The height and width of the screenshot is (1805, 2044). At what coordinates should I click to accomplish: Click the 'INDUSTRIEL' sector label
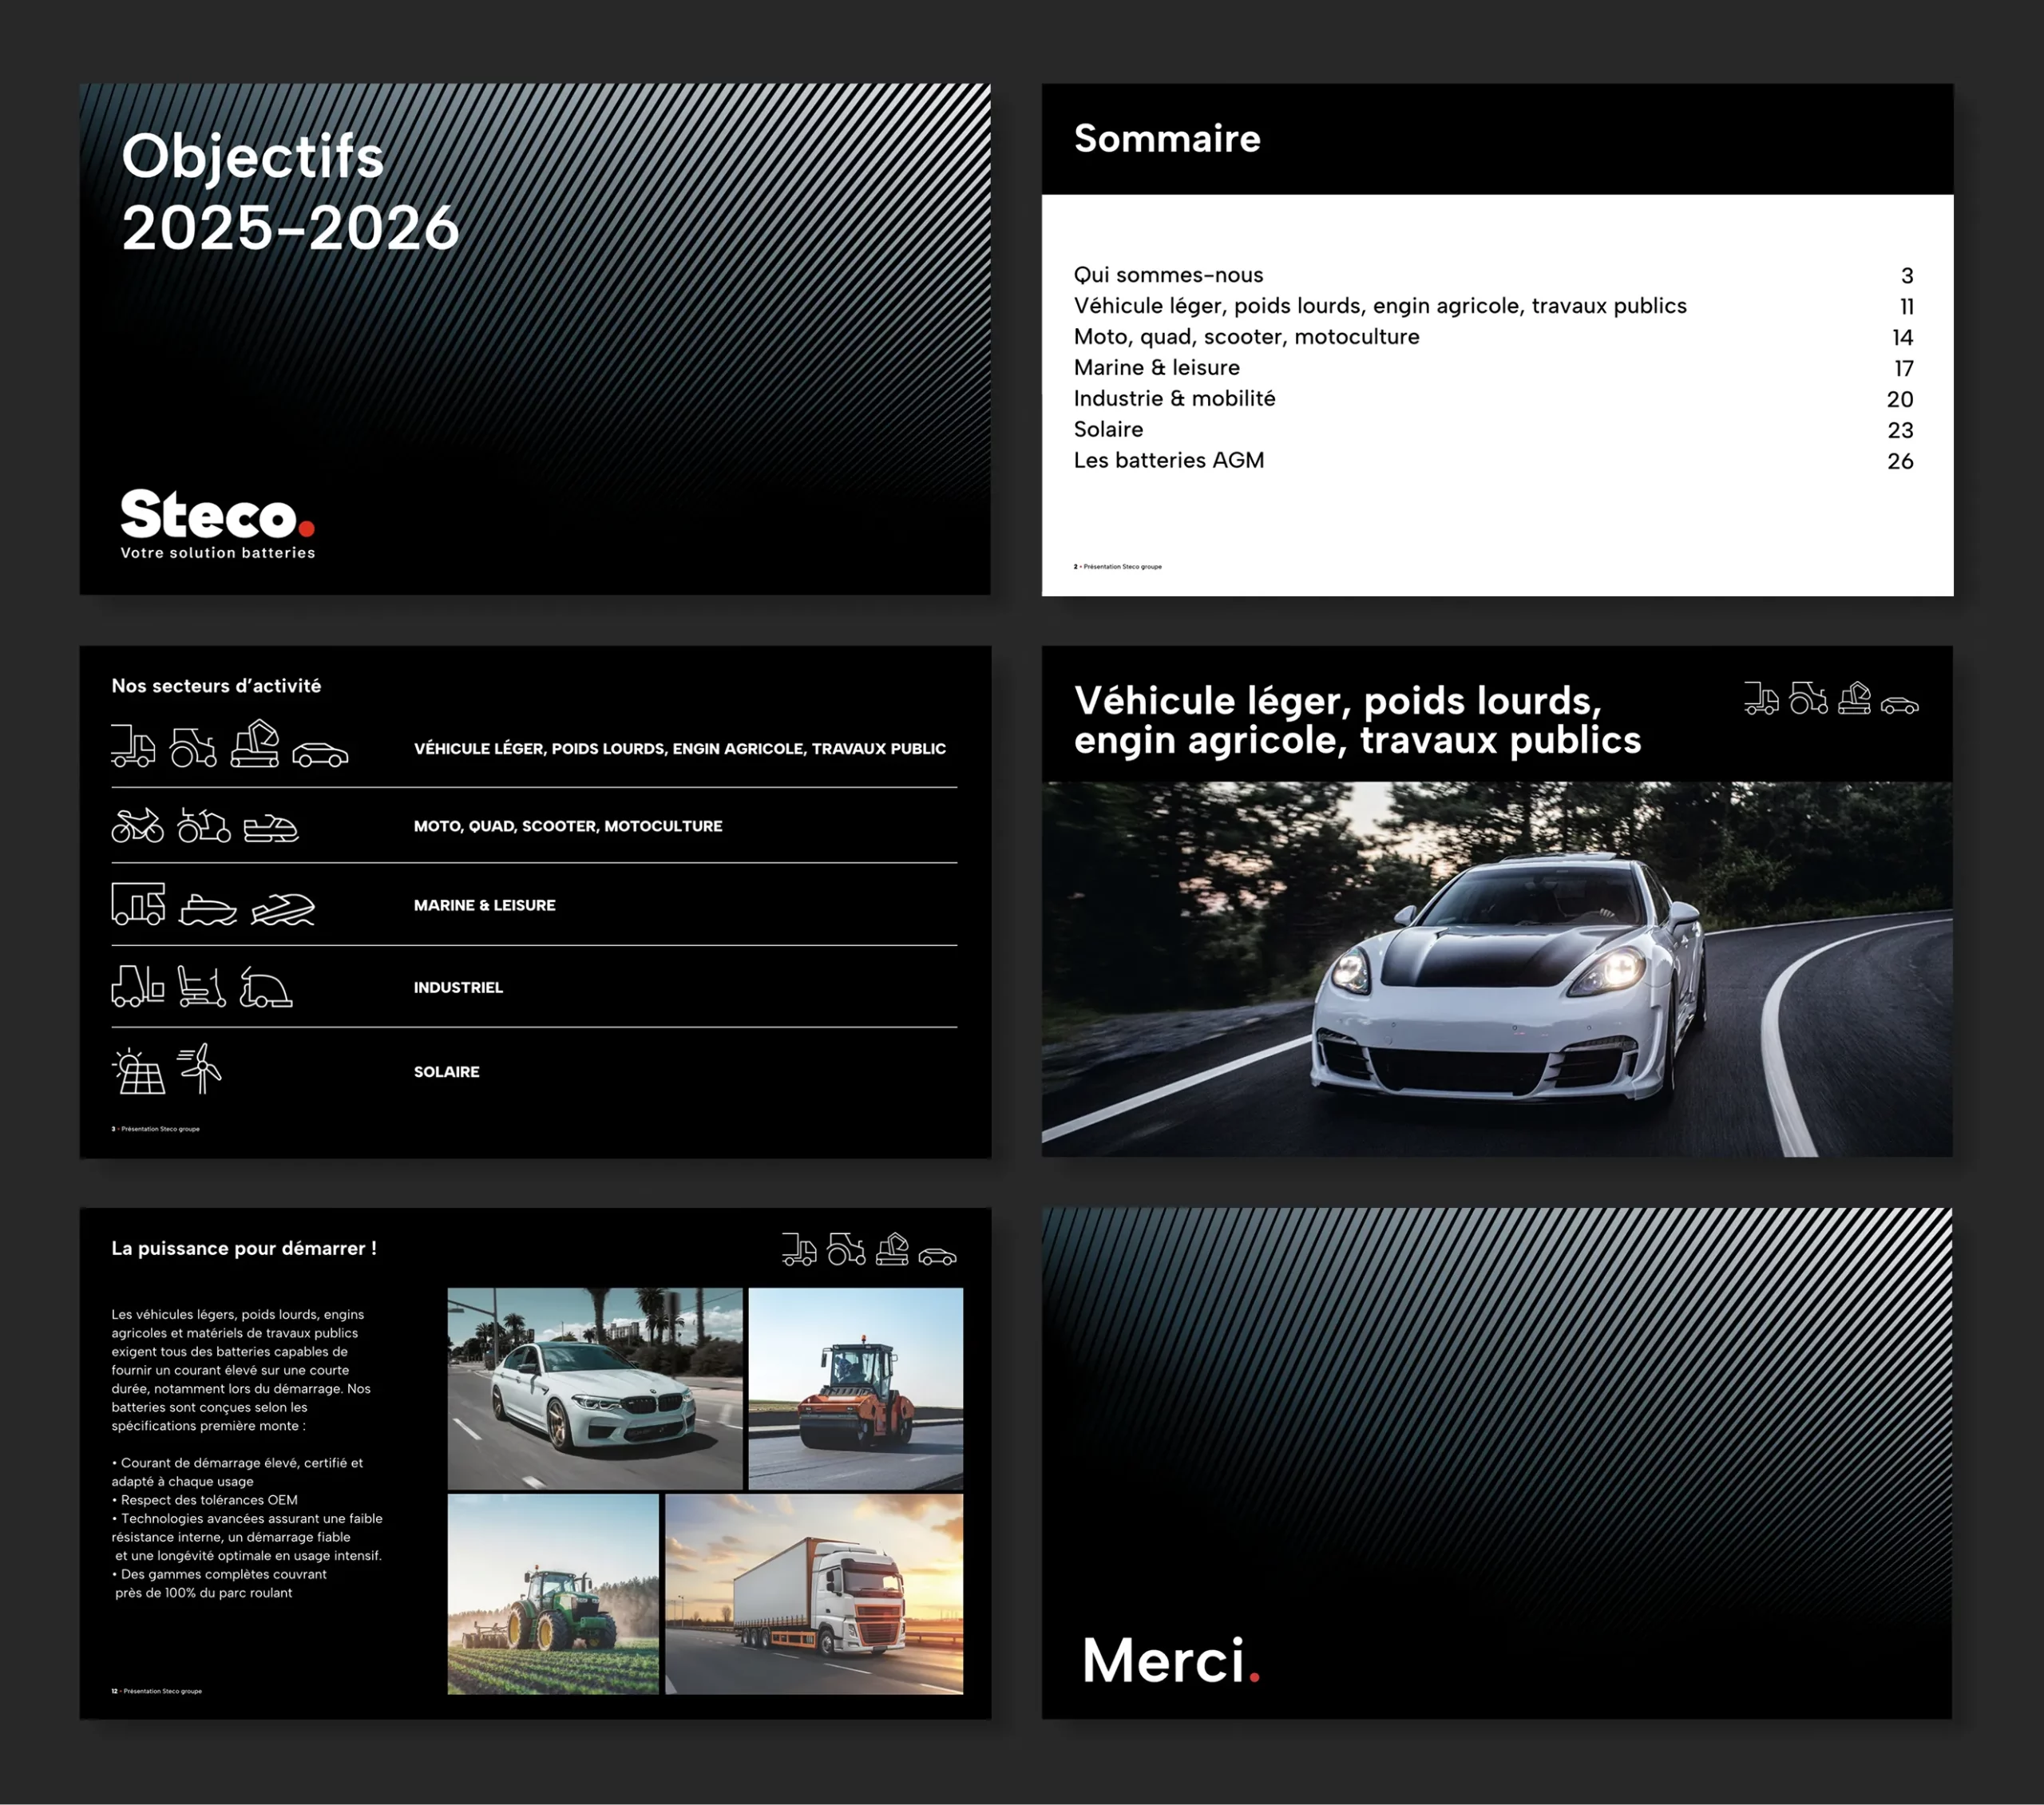click(x=458, y=987)
